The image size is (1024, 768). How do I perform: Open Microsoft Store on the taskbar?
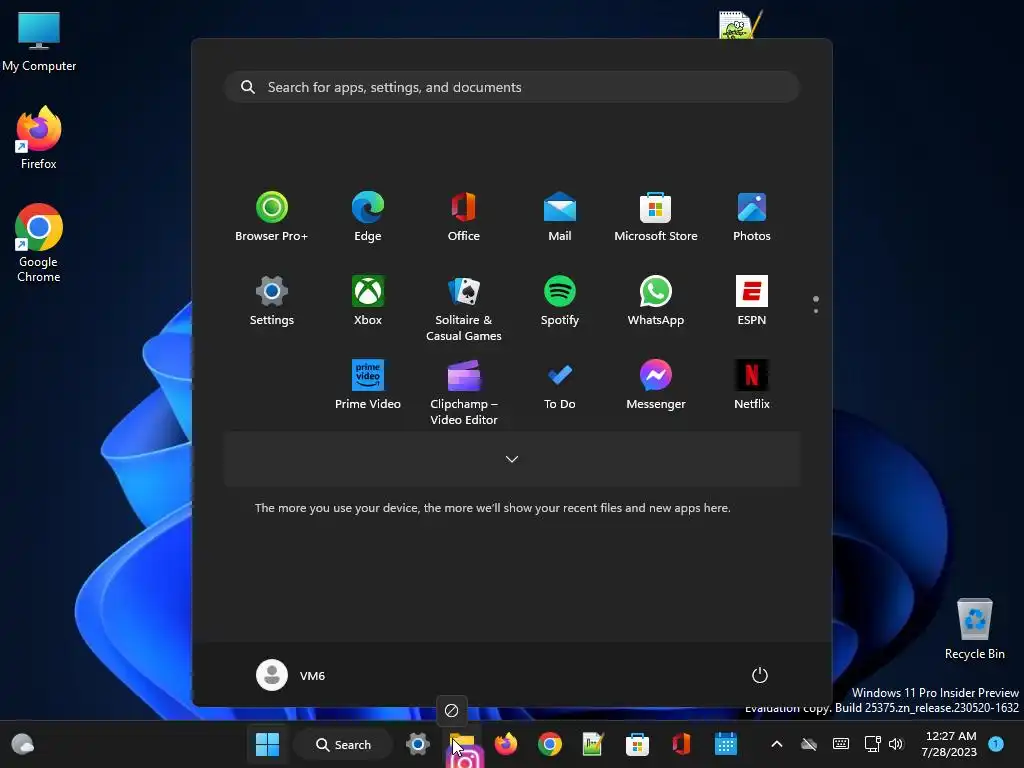click(637, 744)
